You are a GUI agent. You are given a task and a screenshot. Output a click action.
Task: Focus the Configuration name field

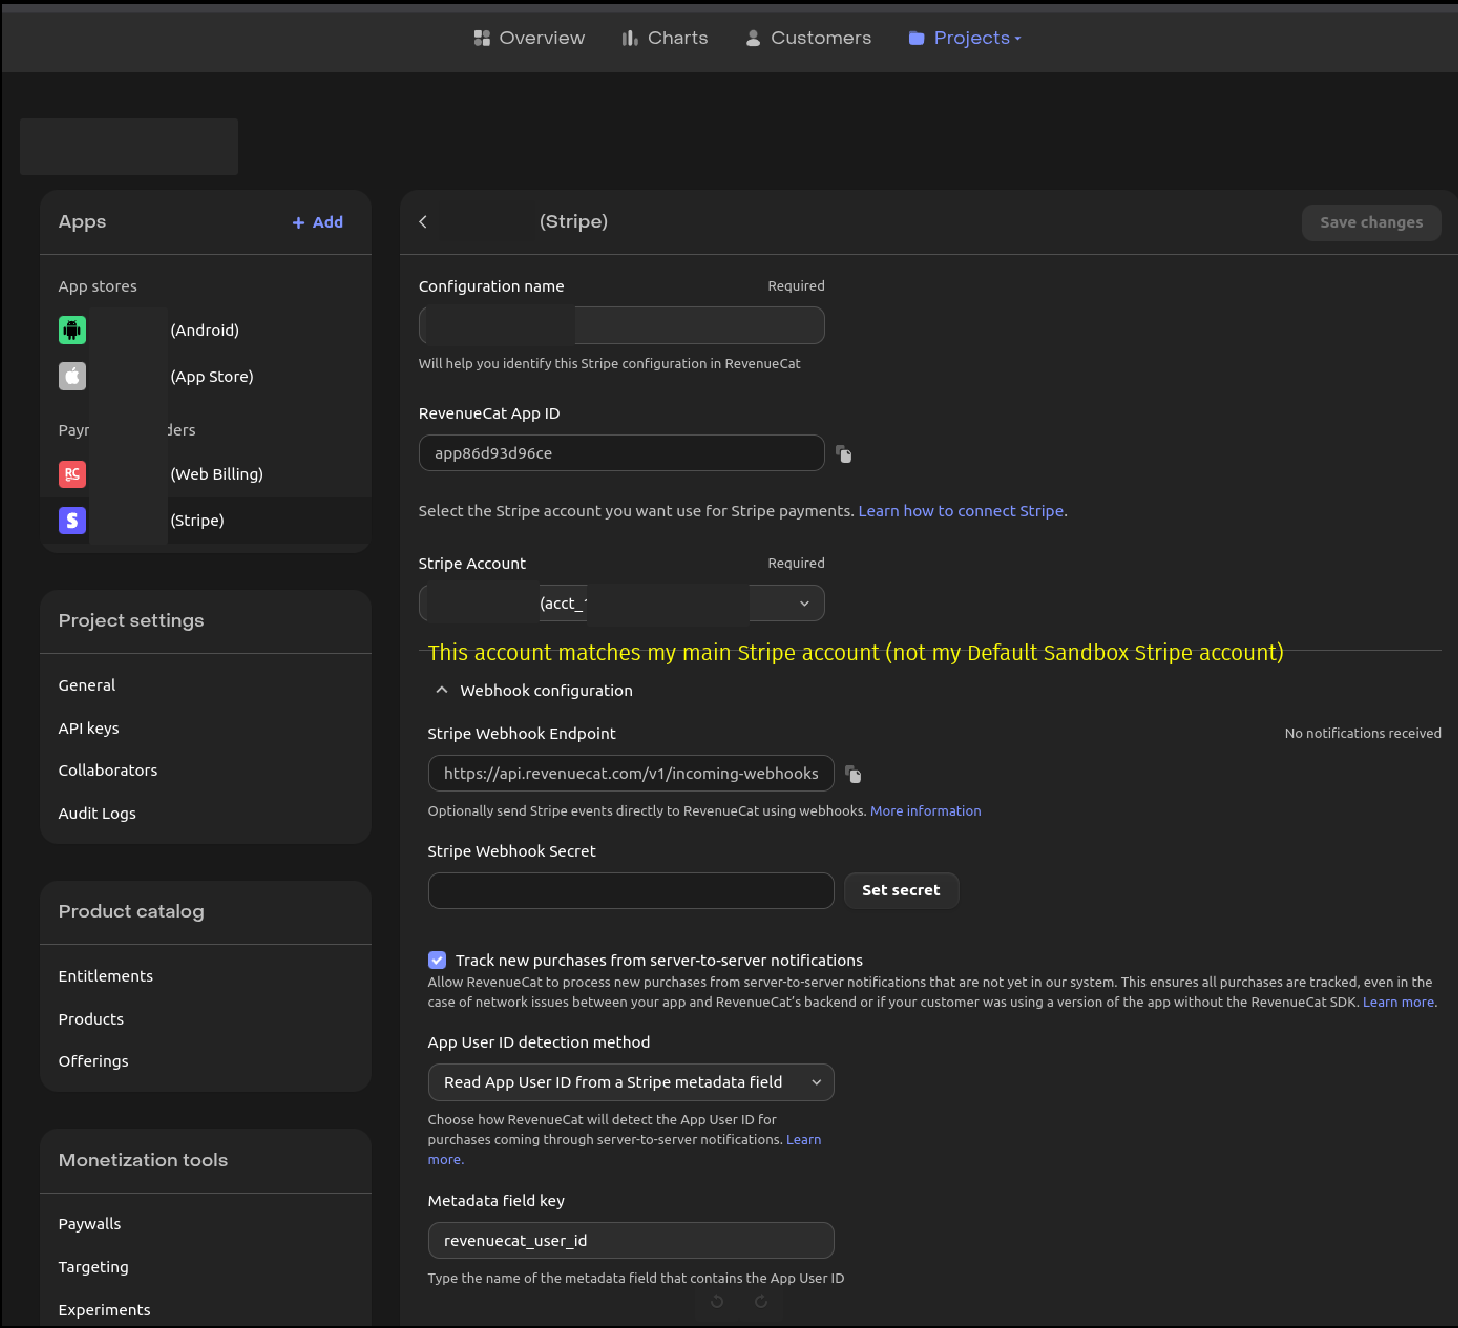point(622,325)
